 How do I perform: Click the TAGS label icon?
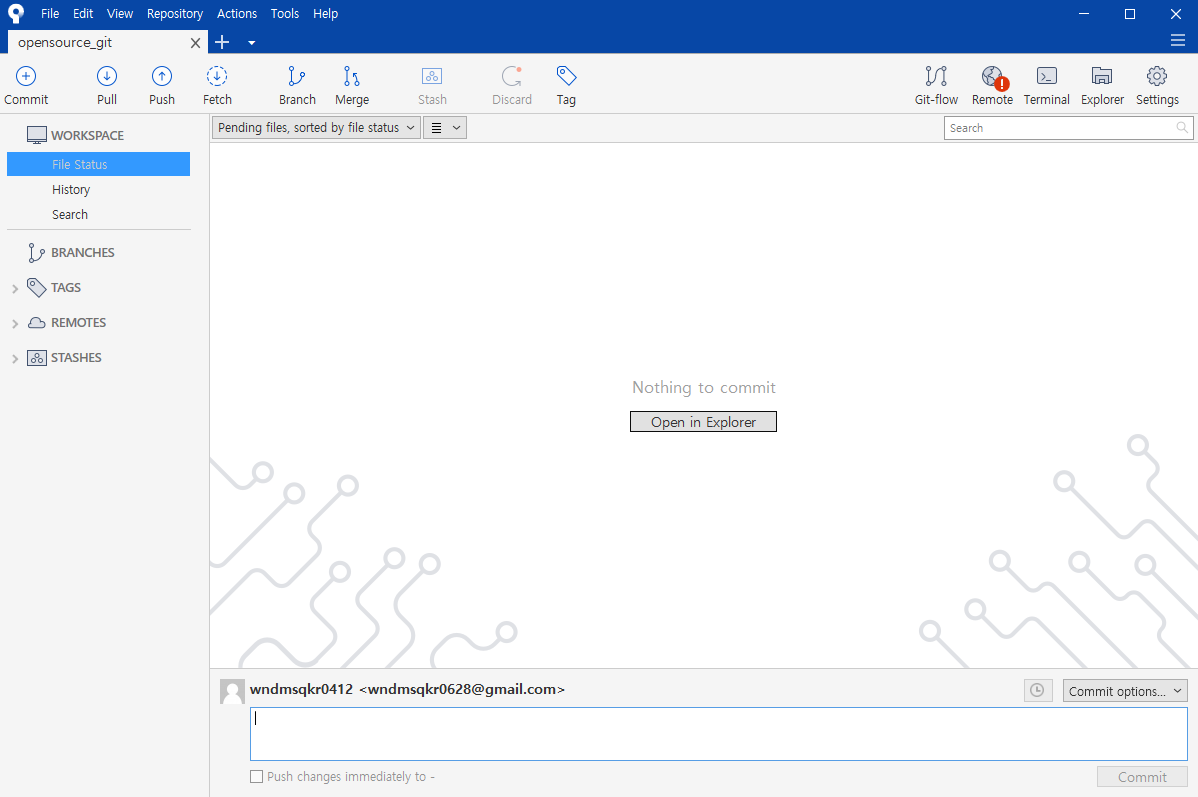point(37,287)
